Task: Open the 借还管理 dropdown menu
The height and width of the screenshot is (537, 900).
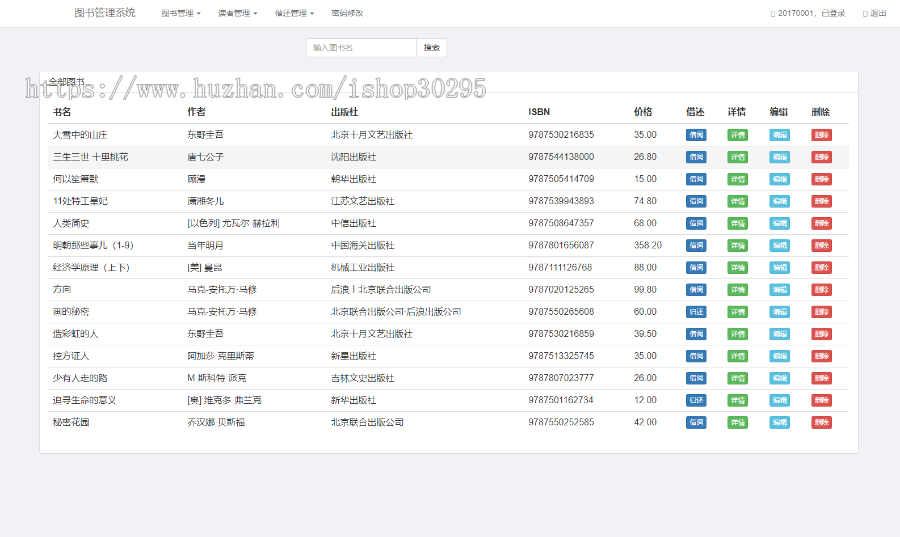Action: [294, 13]
